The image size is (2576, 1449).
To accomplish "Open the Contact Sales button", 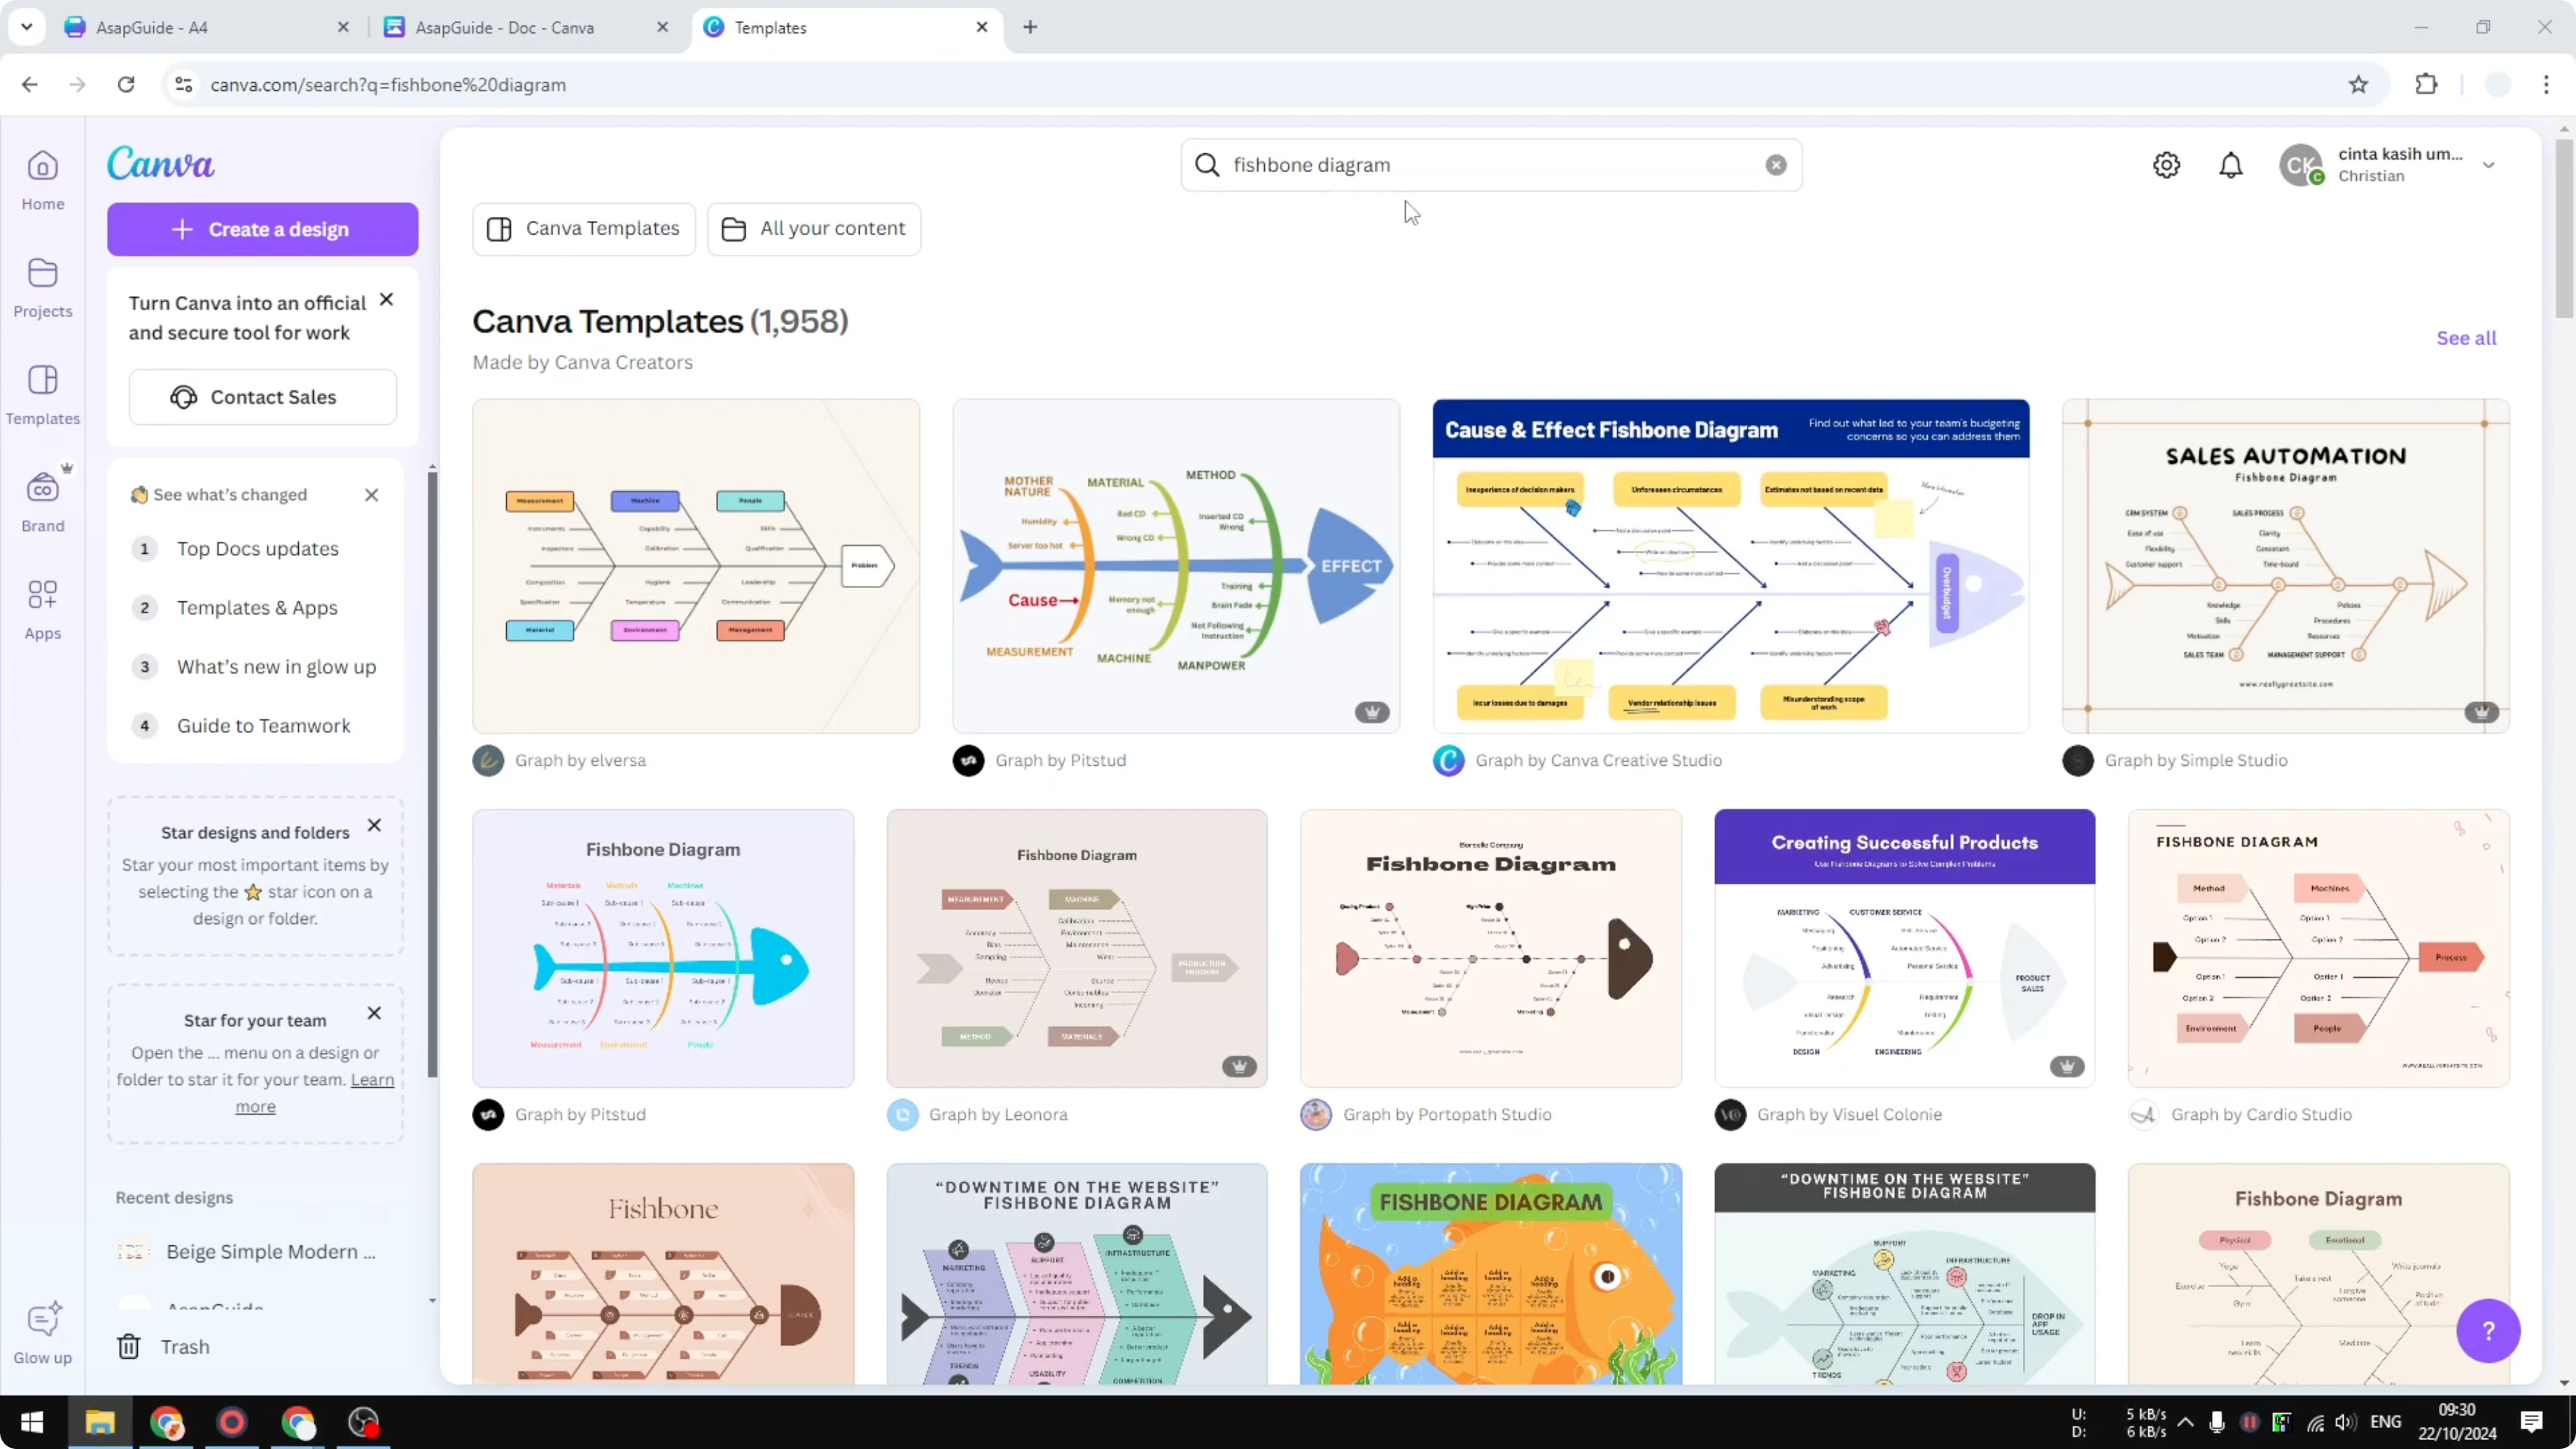I will (262, 396).
